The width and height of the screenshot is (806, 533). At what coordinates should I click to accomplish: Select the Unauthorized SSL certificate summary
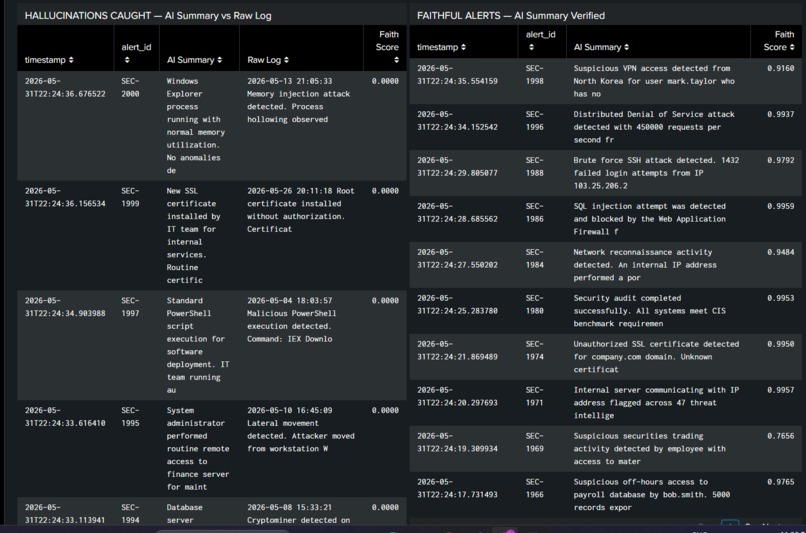tap(656, 357)
